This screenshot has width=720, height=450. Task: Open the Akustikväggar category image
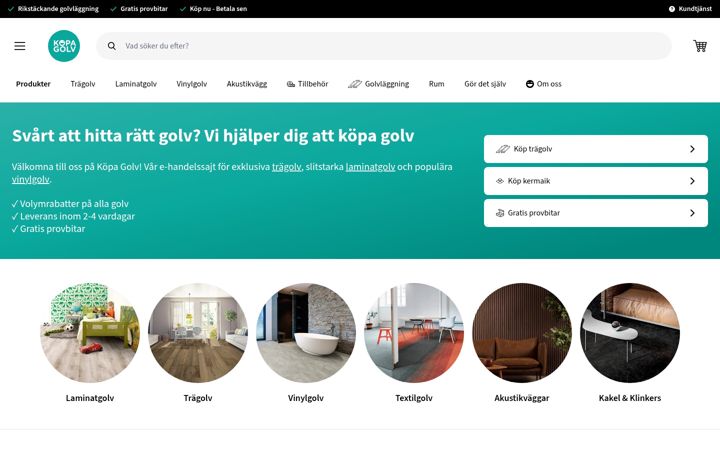[x=522, y=332]
